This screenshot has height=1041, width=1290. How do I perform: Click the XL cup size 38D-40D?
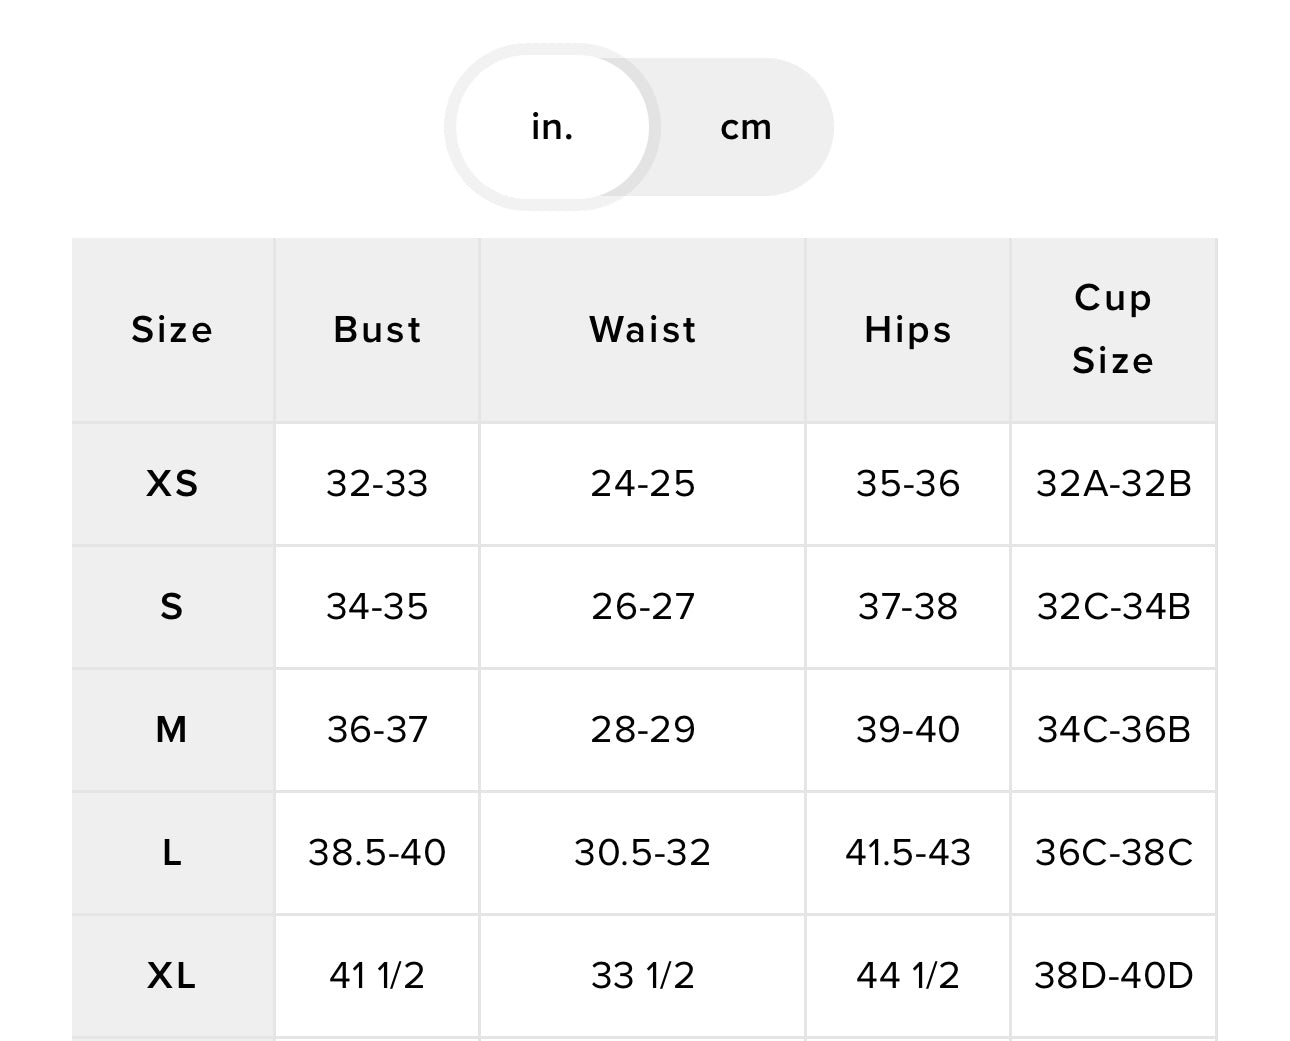pos(1113,975)
